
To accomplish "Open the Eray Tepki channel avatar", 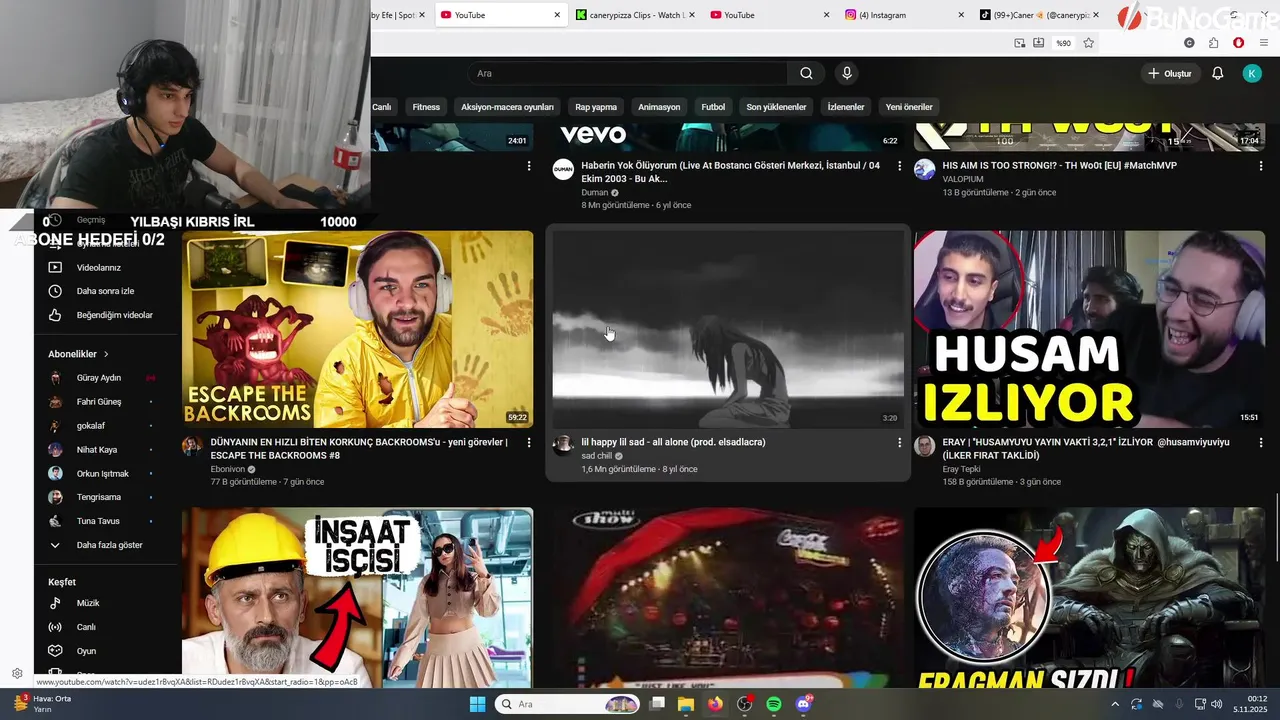I will click(924, 446).
